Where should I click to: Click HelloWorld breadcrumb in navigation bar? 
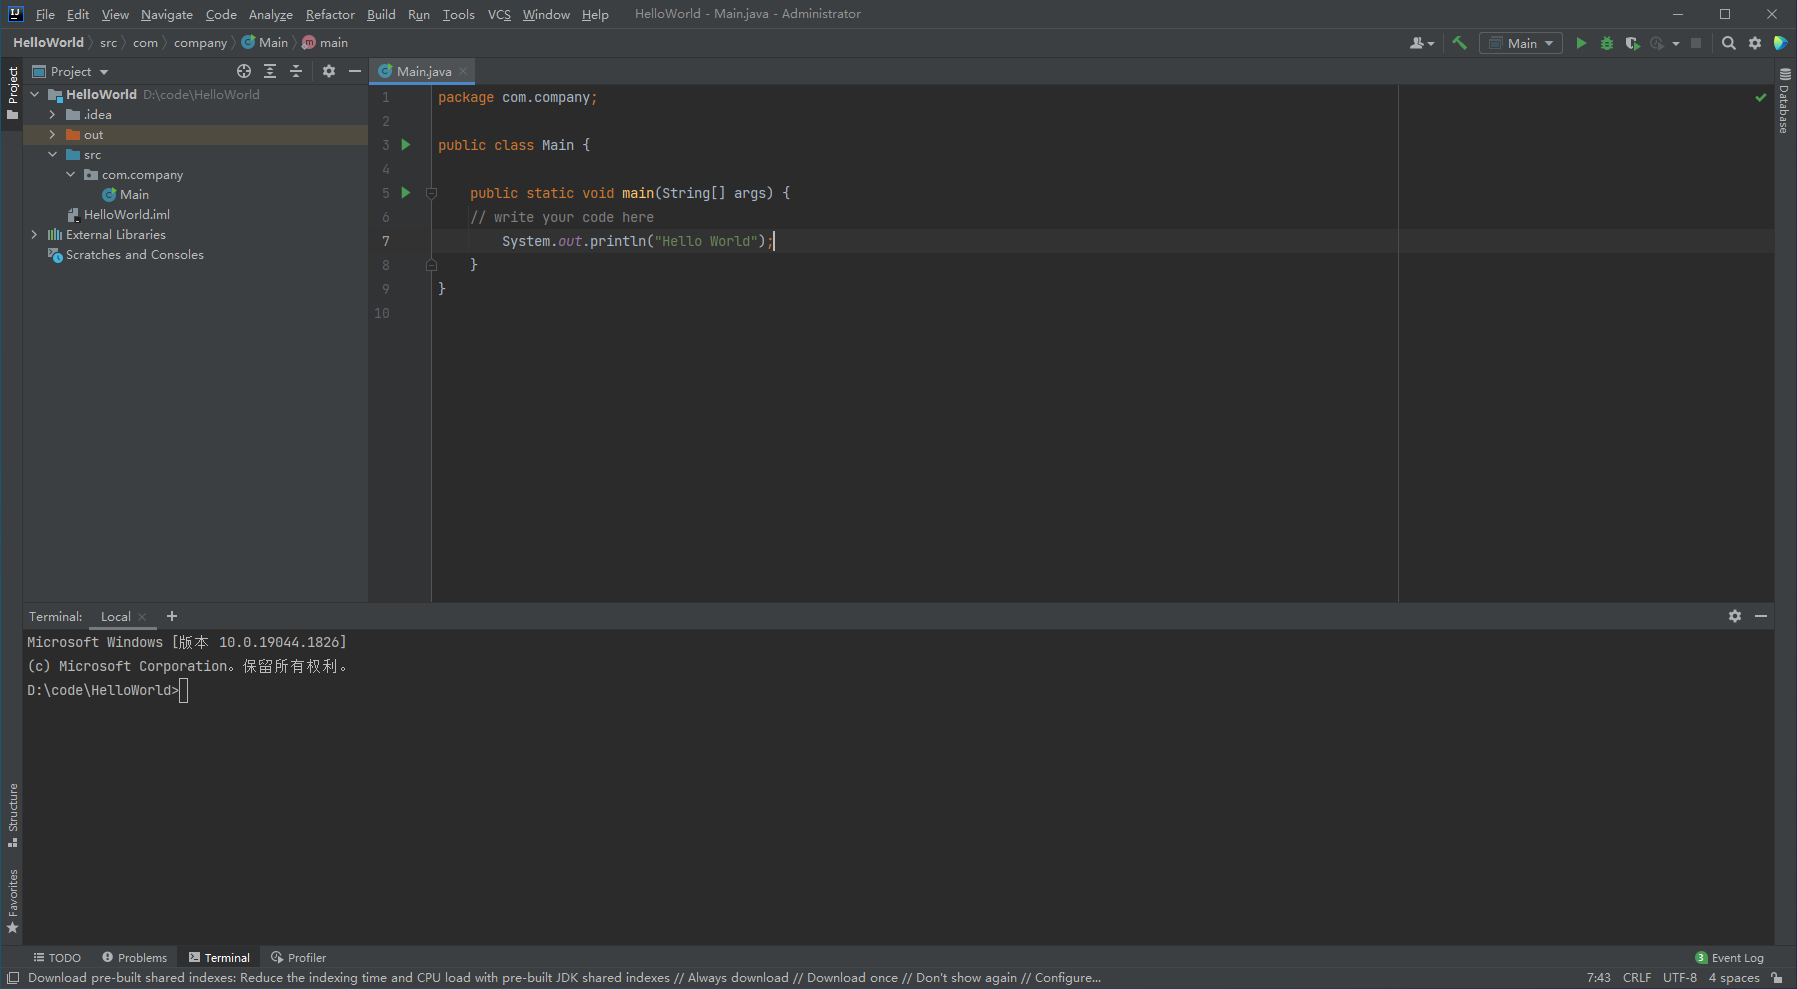(x=48, y=42)
